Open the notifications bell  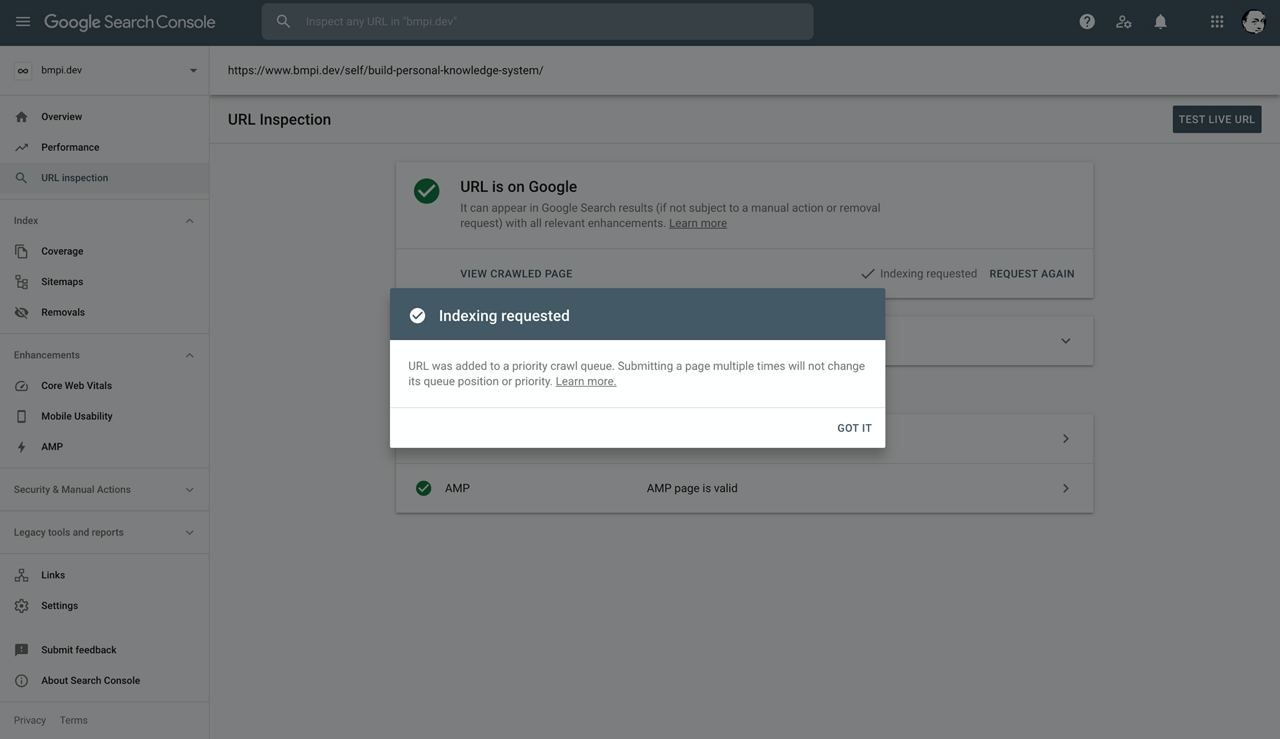(x=1160, y=21)
